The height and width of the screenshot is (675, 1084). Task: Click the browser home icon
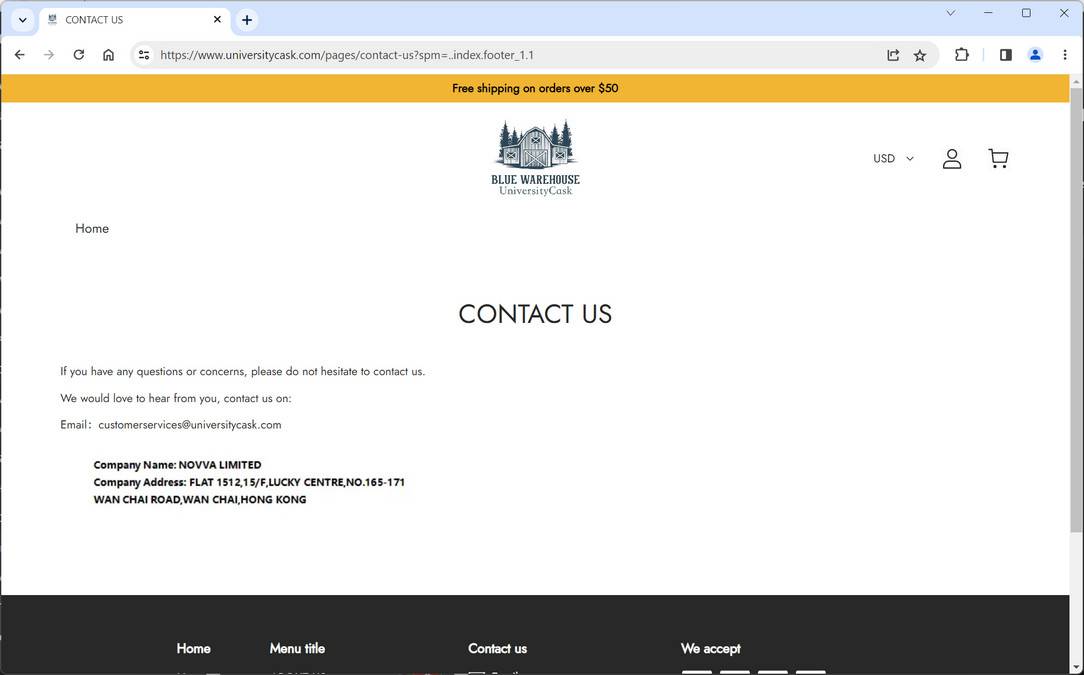coord(108,55)
